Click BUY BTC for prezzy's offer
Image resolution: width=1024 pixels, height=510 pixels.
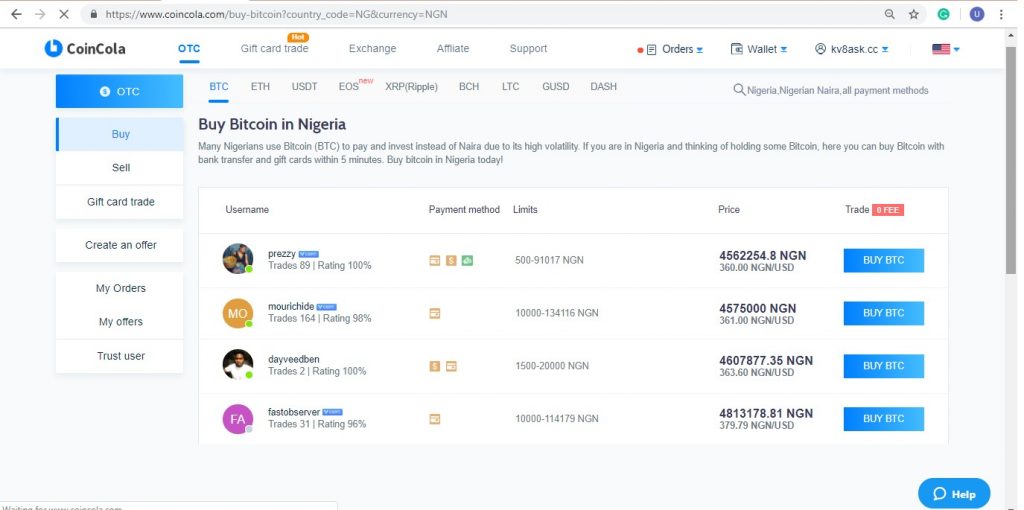(884, 261)
